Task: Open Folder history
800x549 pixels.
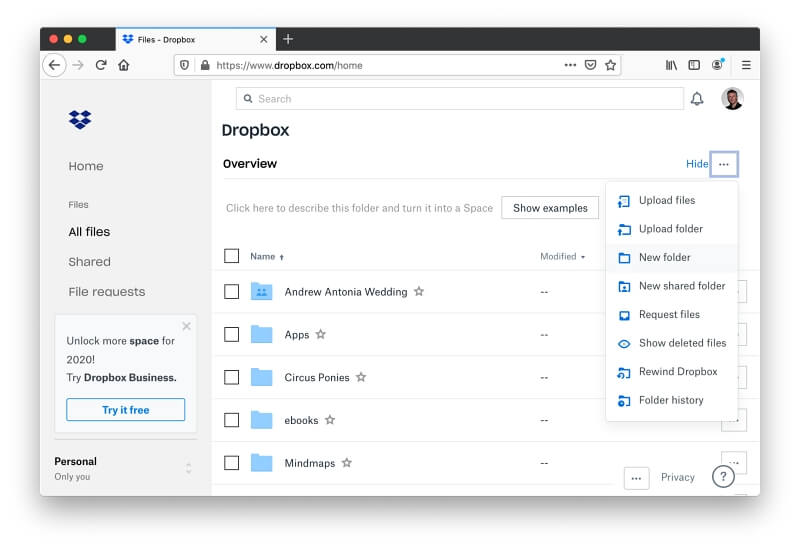Action: click(672, 401)
